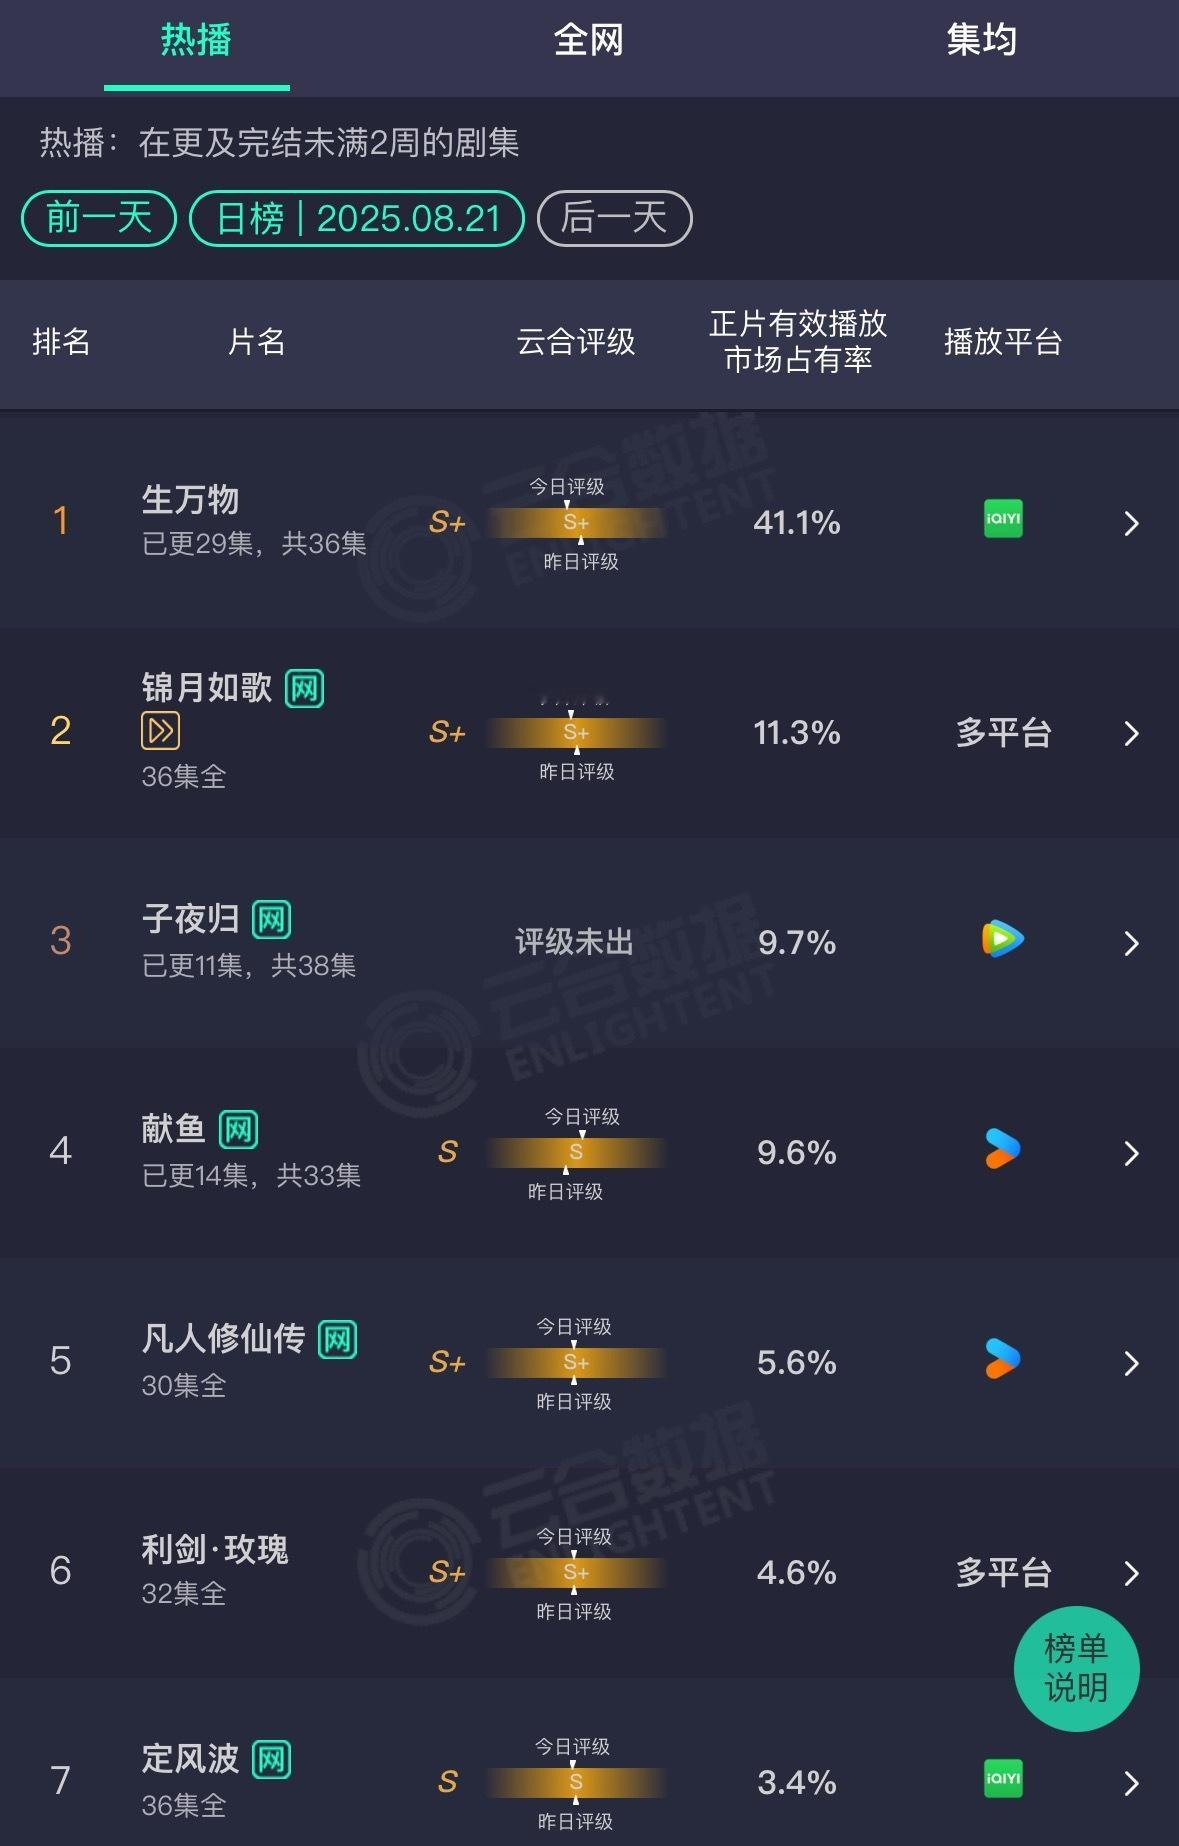Tap the 网 badge next to 锦月如歌
The image size is (1179, 1846).
(305, 689)
